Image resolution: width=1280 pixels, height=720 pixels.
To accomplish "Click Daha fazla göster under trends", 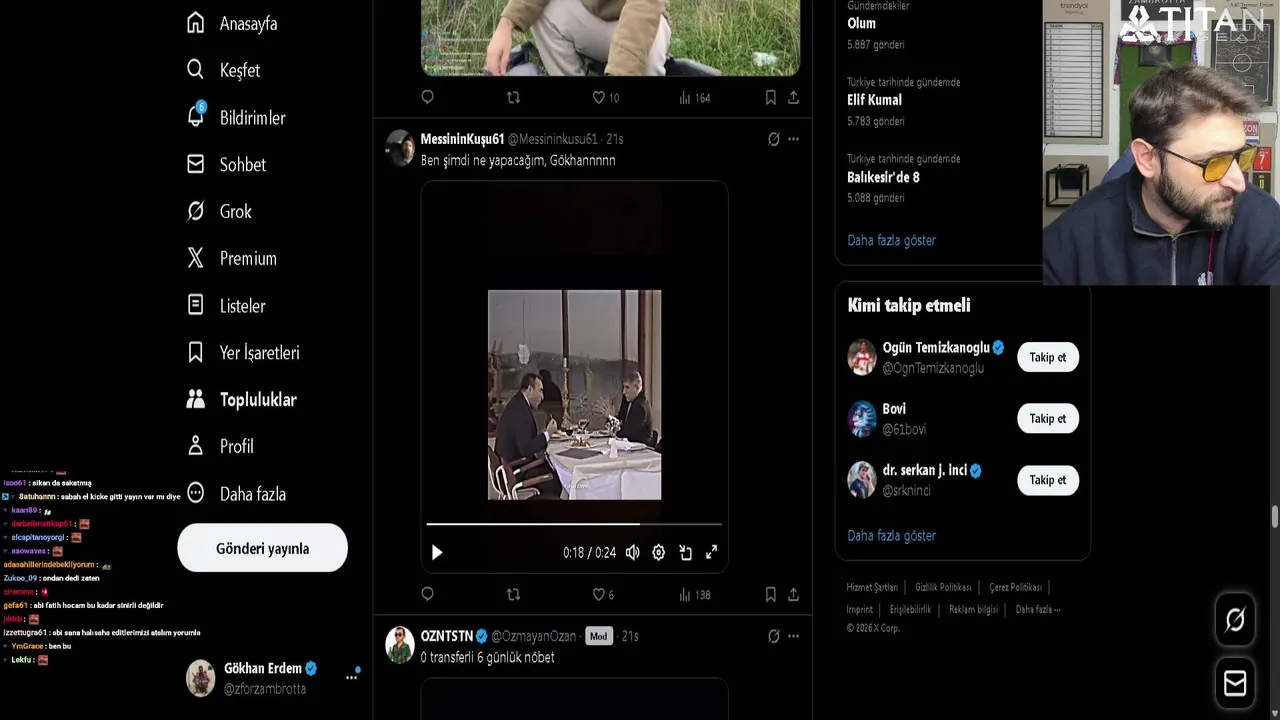I will 891,240.
